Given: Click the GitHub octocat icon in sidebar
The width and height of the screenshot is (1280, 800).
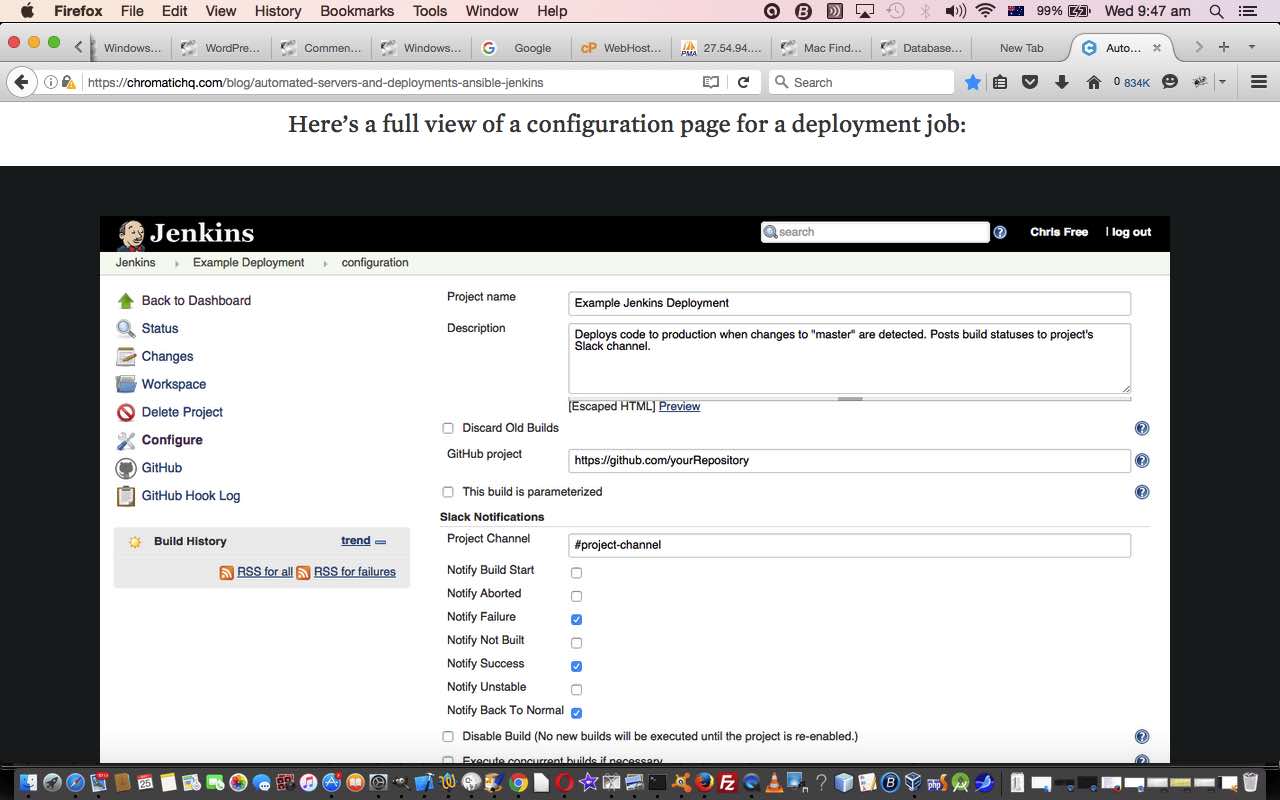Looking at the screenshot, I should tap(125, 468).
